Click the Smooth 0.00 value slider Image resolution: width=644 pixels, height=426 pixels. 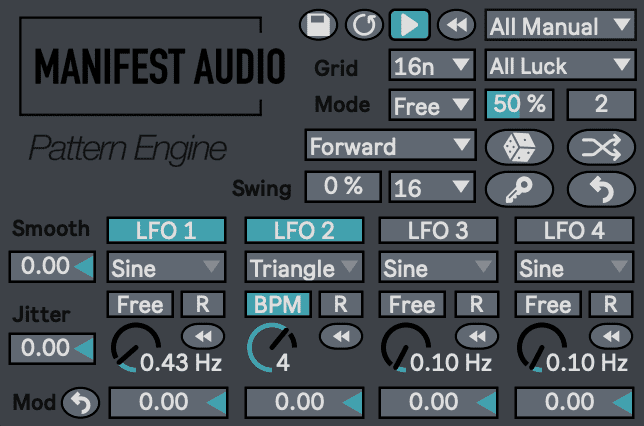click(53, 266)
